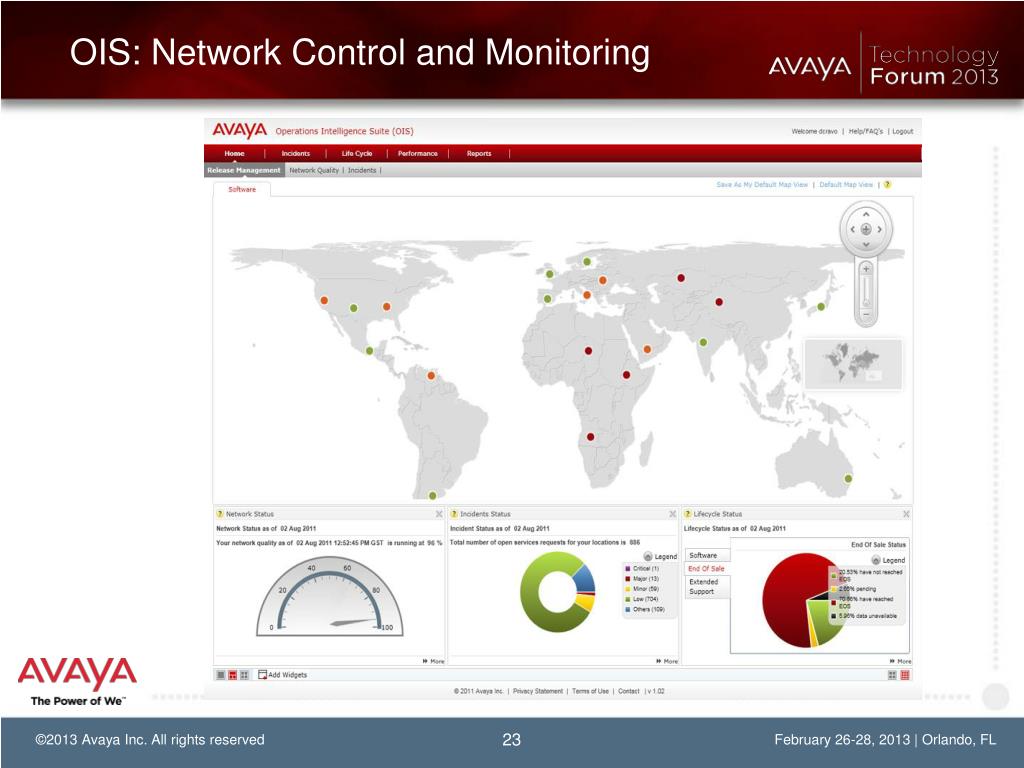Click the world overview minimap thumbnail
This screenshot has height=768, width=1024.
click(x=853, y=364)
